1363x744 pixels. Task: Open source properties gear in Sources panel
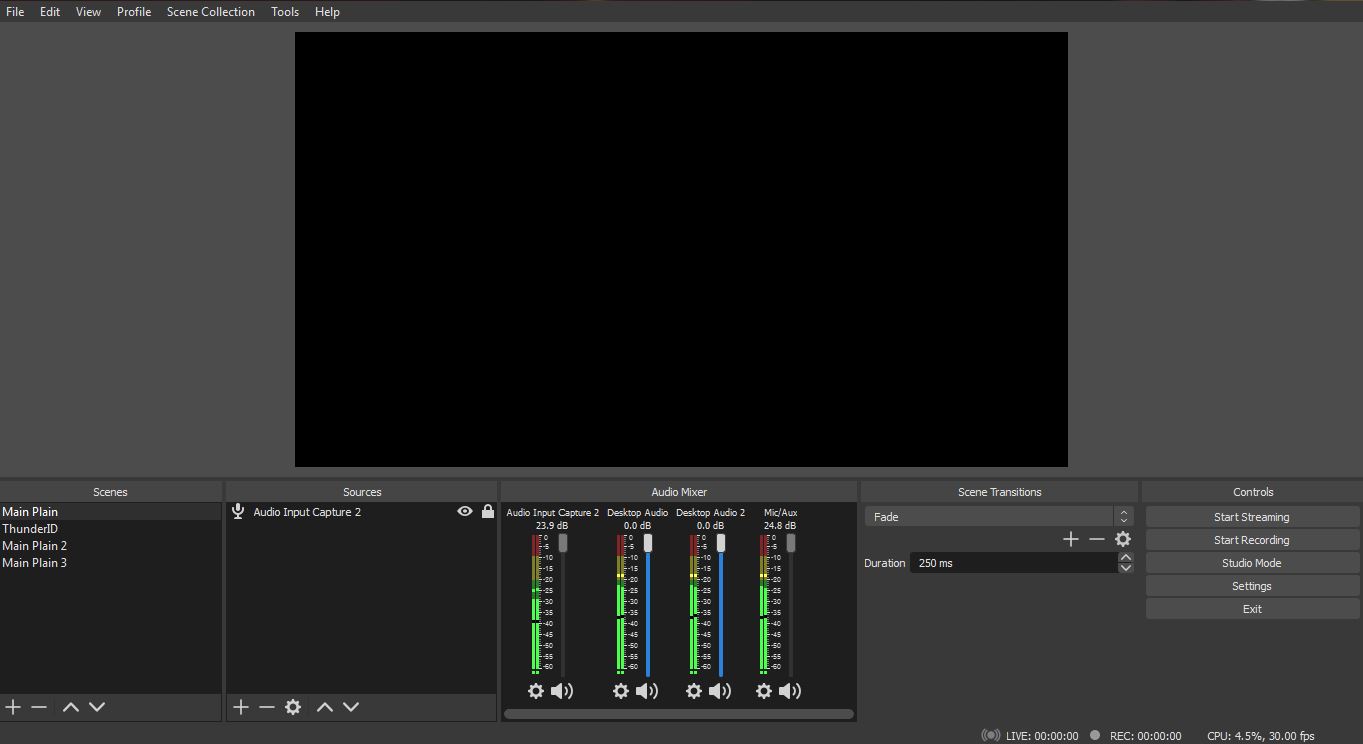coord(293,707)
